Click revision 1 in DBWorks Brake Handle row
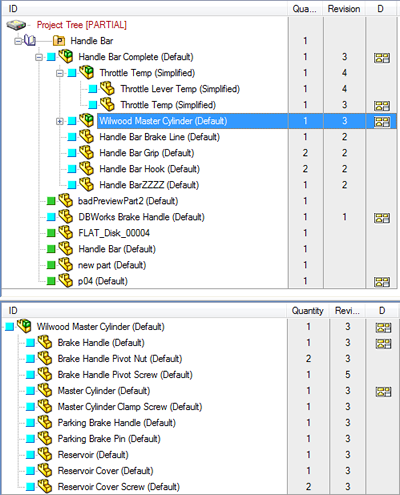 point(344,217)
